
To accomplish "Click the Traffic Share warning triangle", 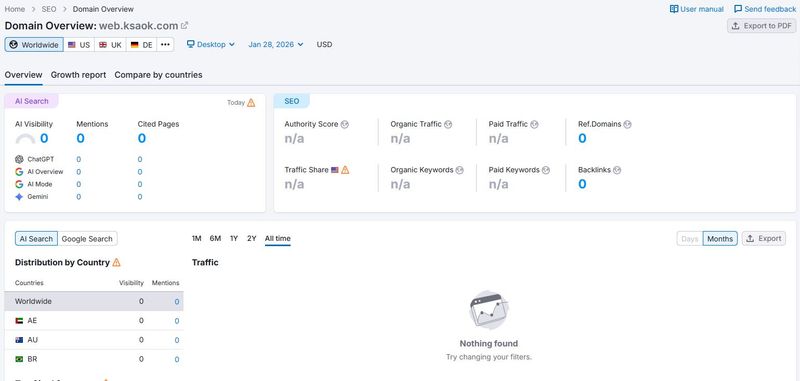I will (345, 170).
